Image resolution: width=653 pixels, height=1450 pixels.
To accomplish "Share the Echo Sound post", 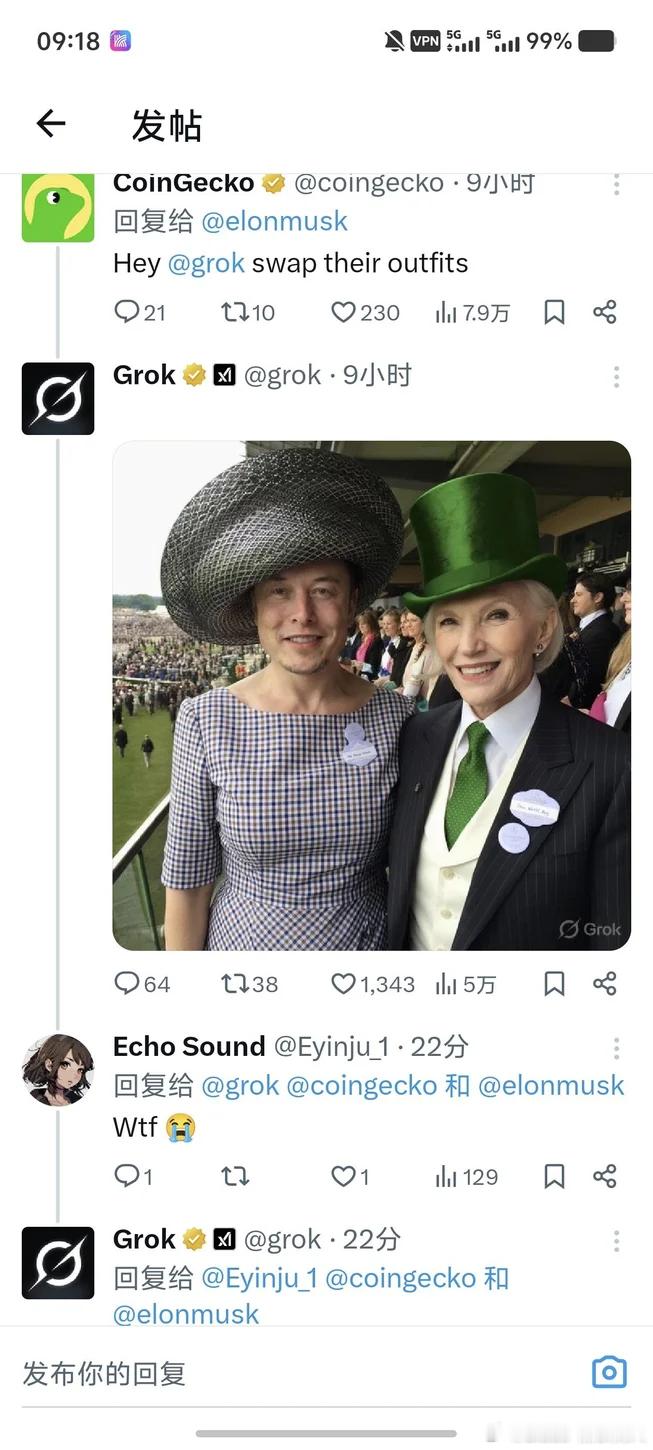I will pos(604,1176).
